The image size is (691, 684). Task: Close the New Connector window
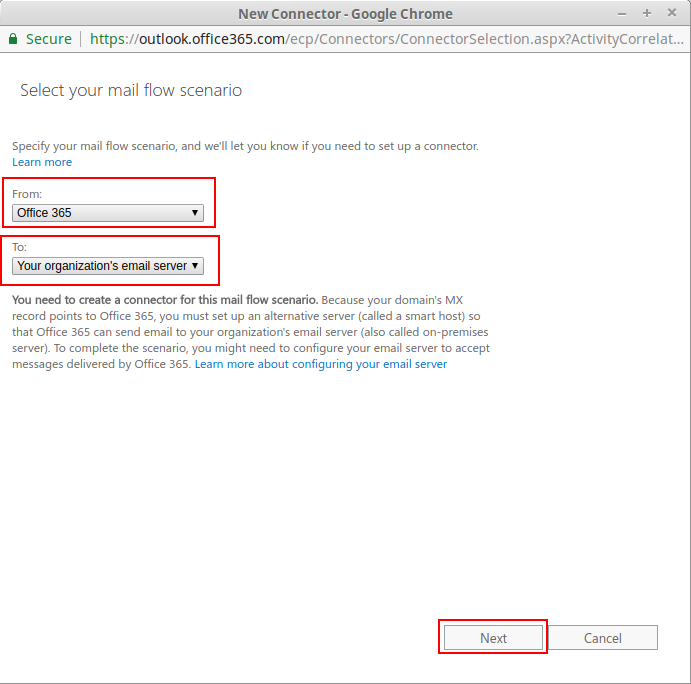click(672, 13)
